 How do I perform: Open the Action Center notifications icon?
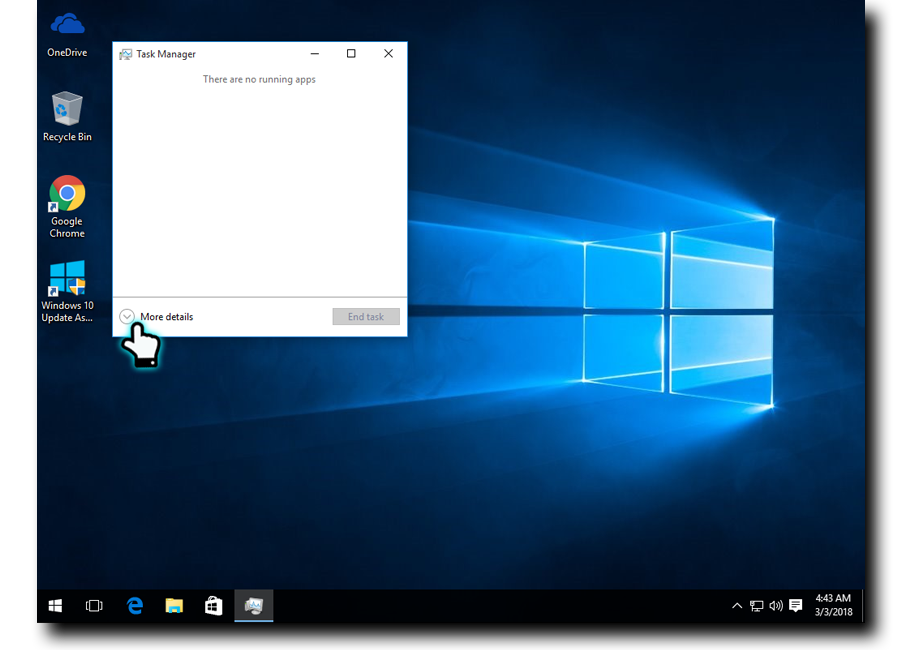coord(796,606)
